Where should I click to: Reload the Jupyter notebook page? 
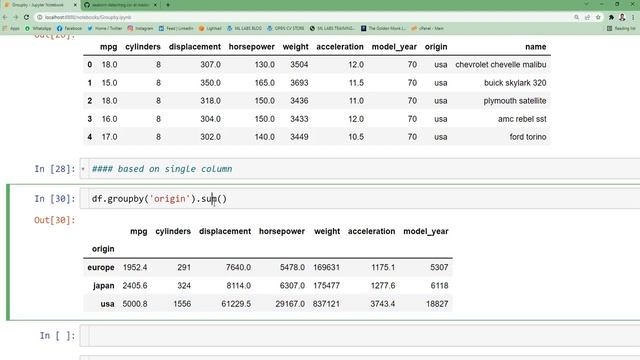point(27,17)
